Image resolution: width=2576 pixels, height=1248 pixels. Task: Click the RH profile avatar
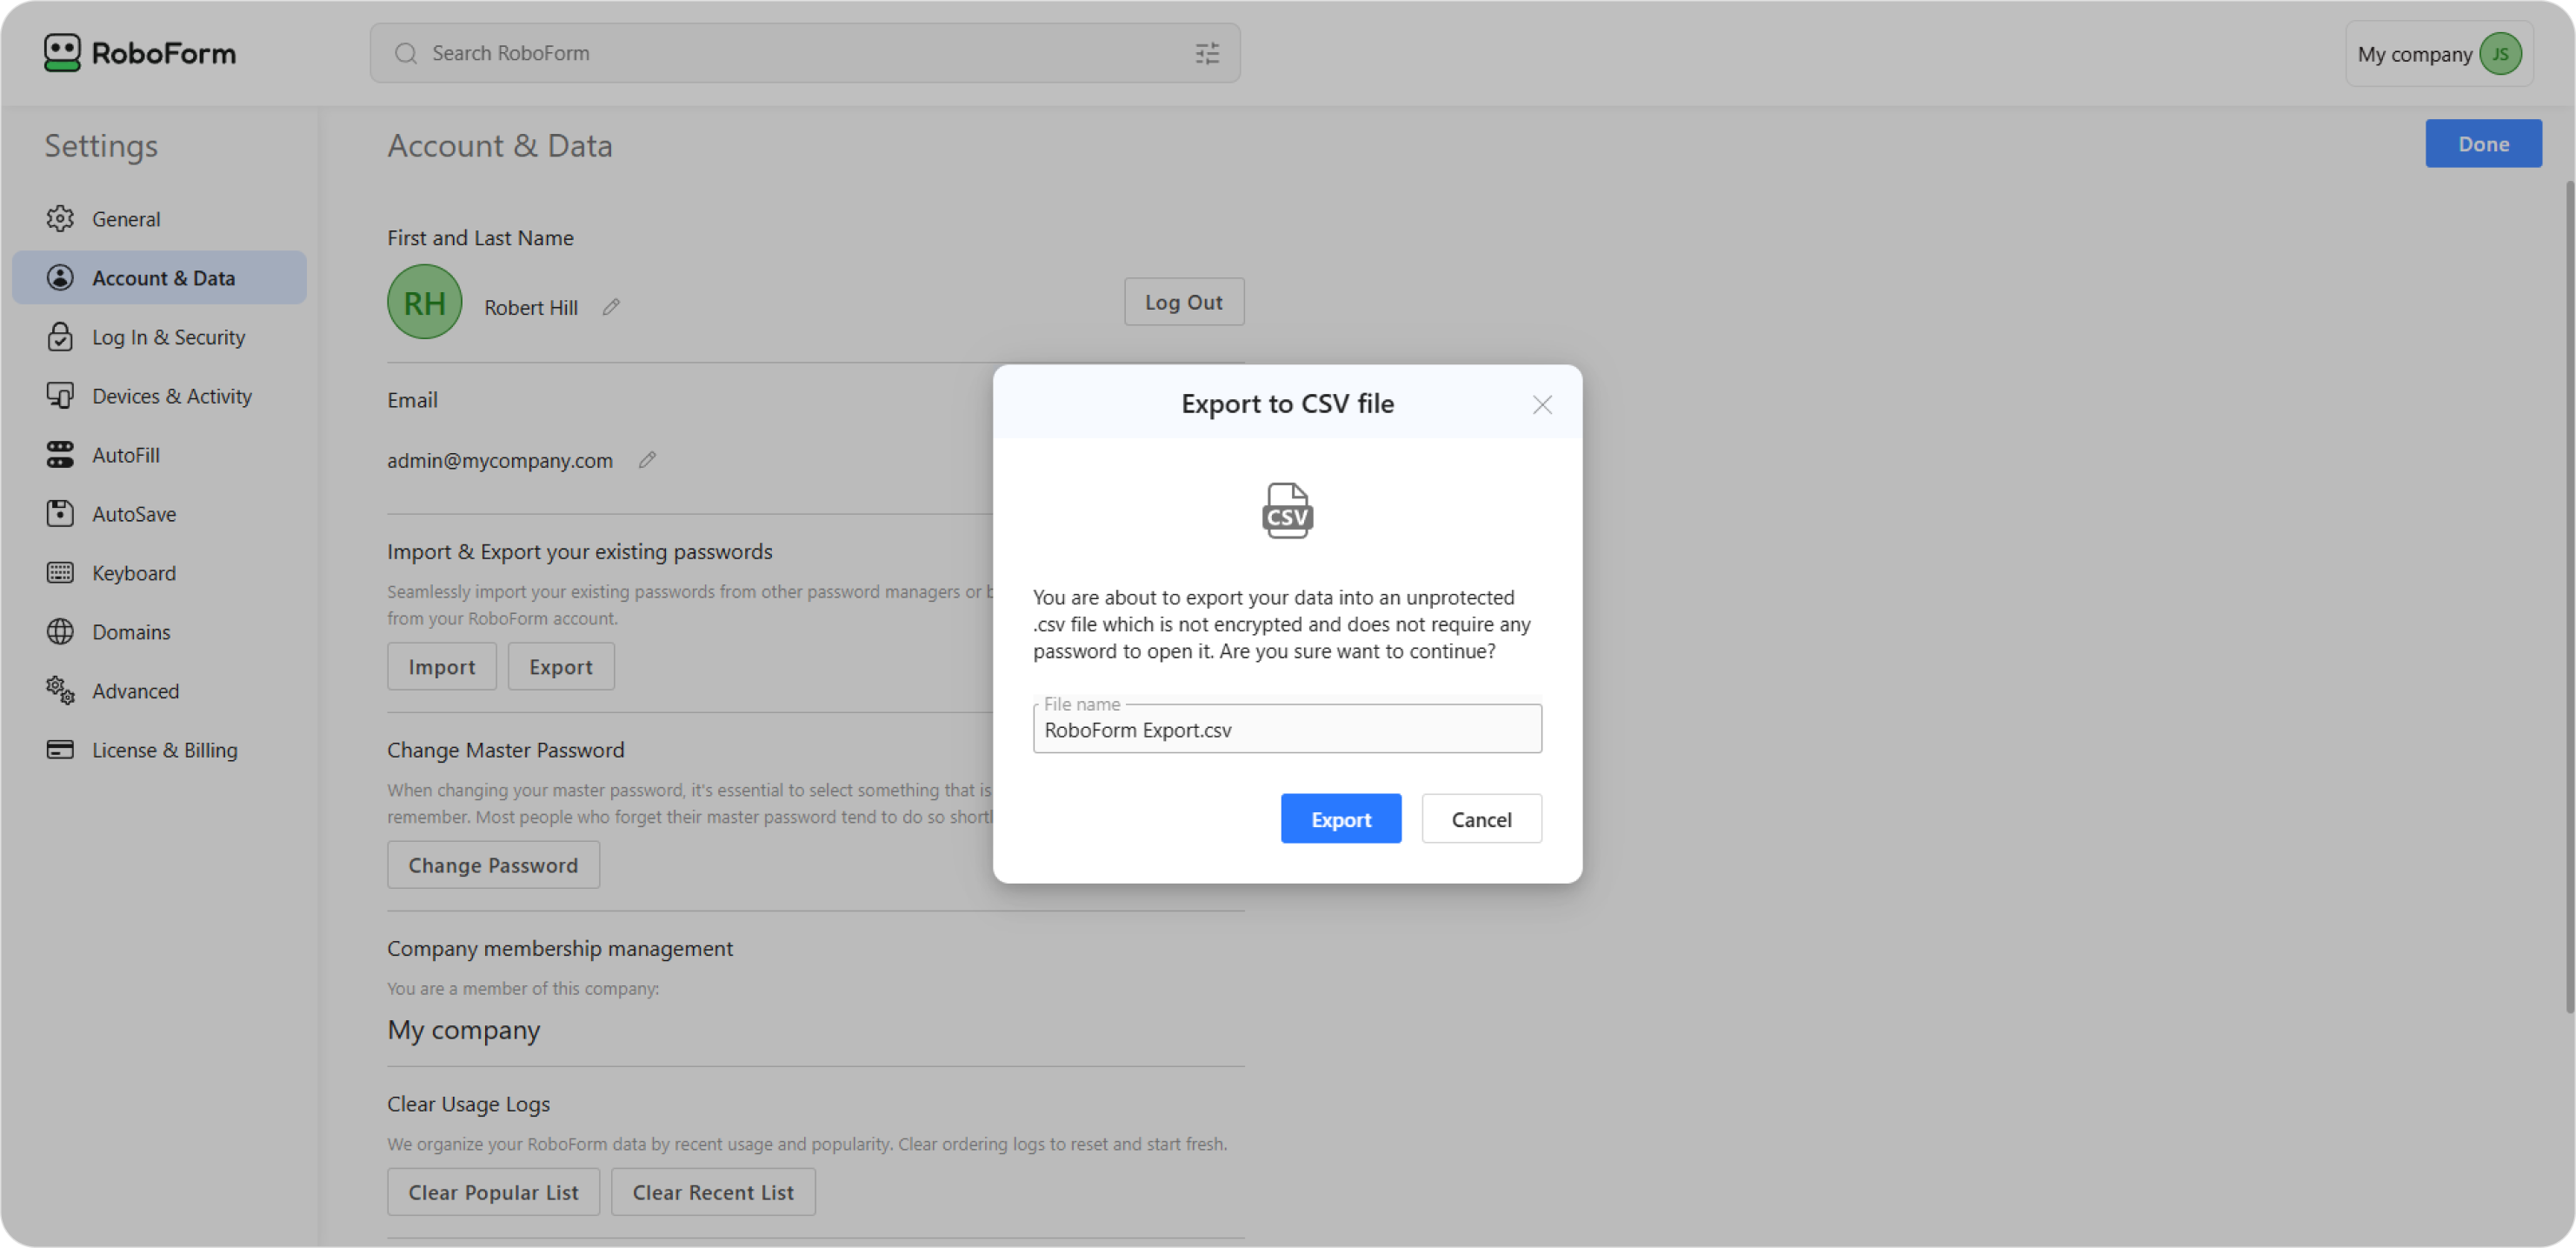(424, 302)
